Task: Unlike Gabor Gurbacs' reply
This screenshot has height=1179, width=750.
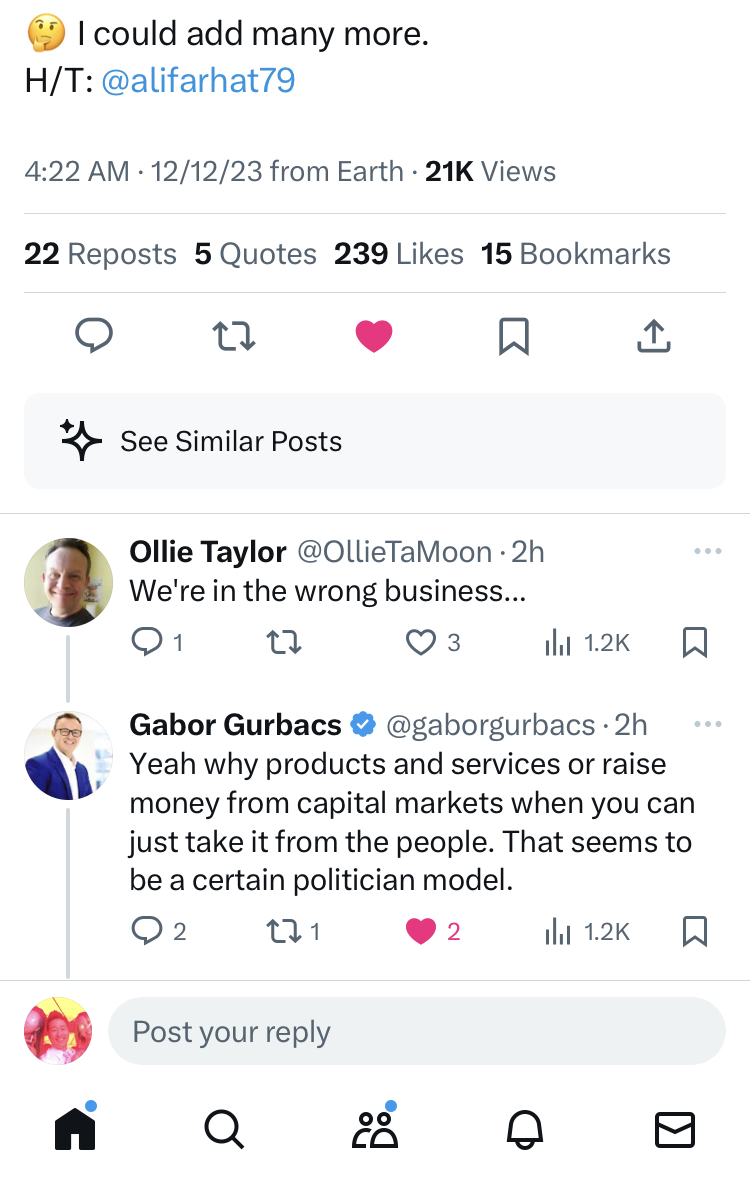Action: pyautogui.click(x=421, y=931)
